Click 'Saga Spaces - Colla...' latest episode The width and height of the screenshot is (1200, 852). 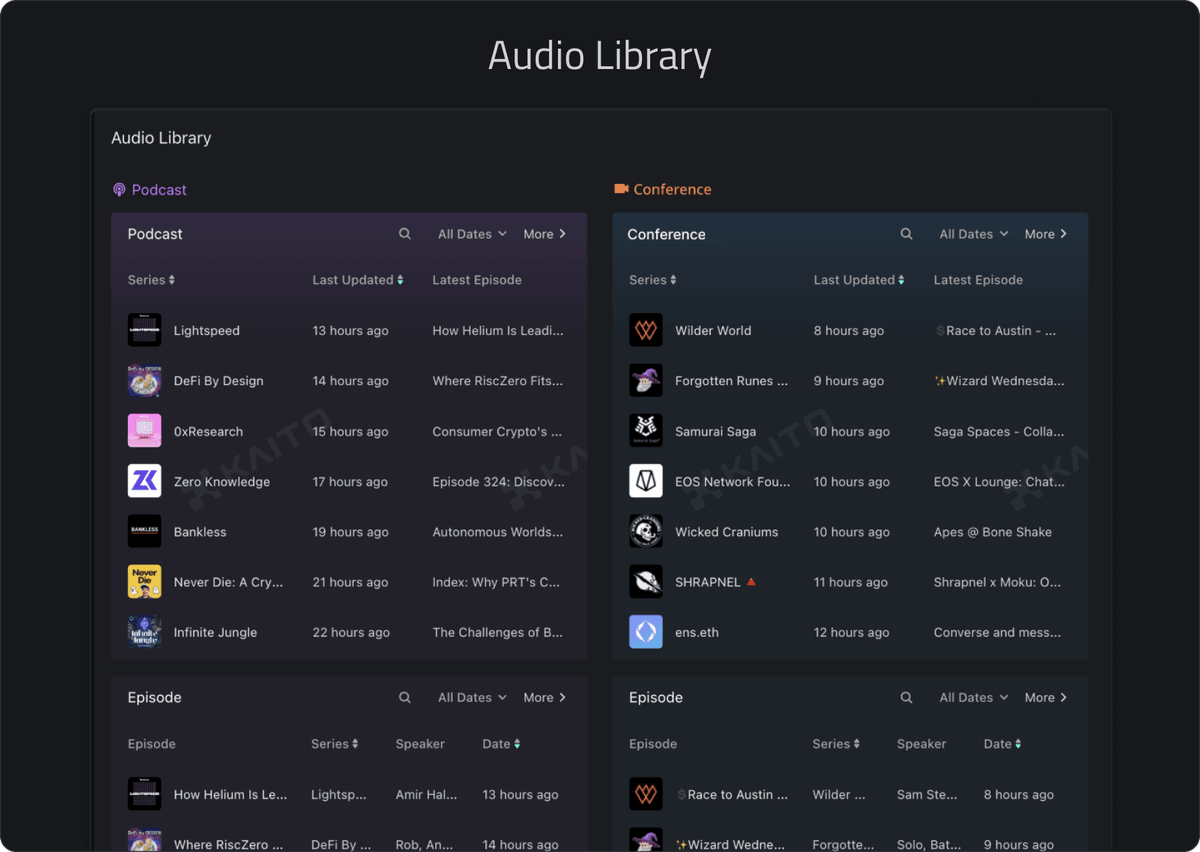click(999, 432)
